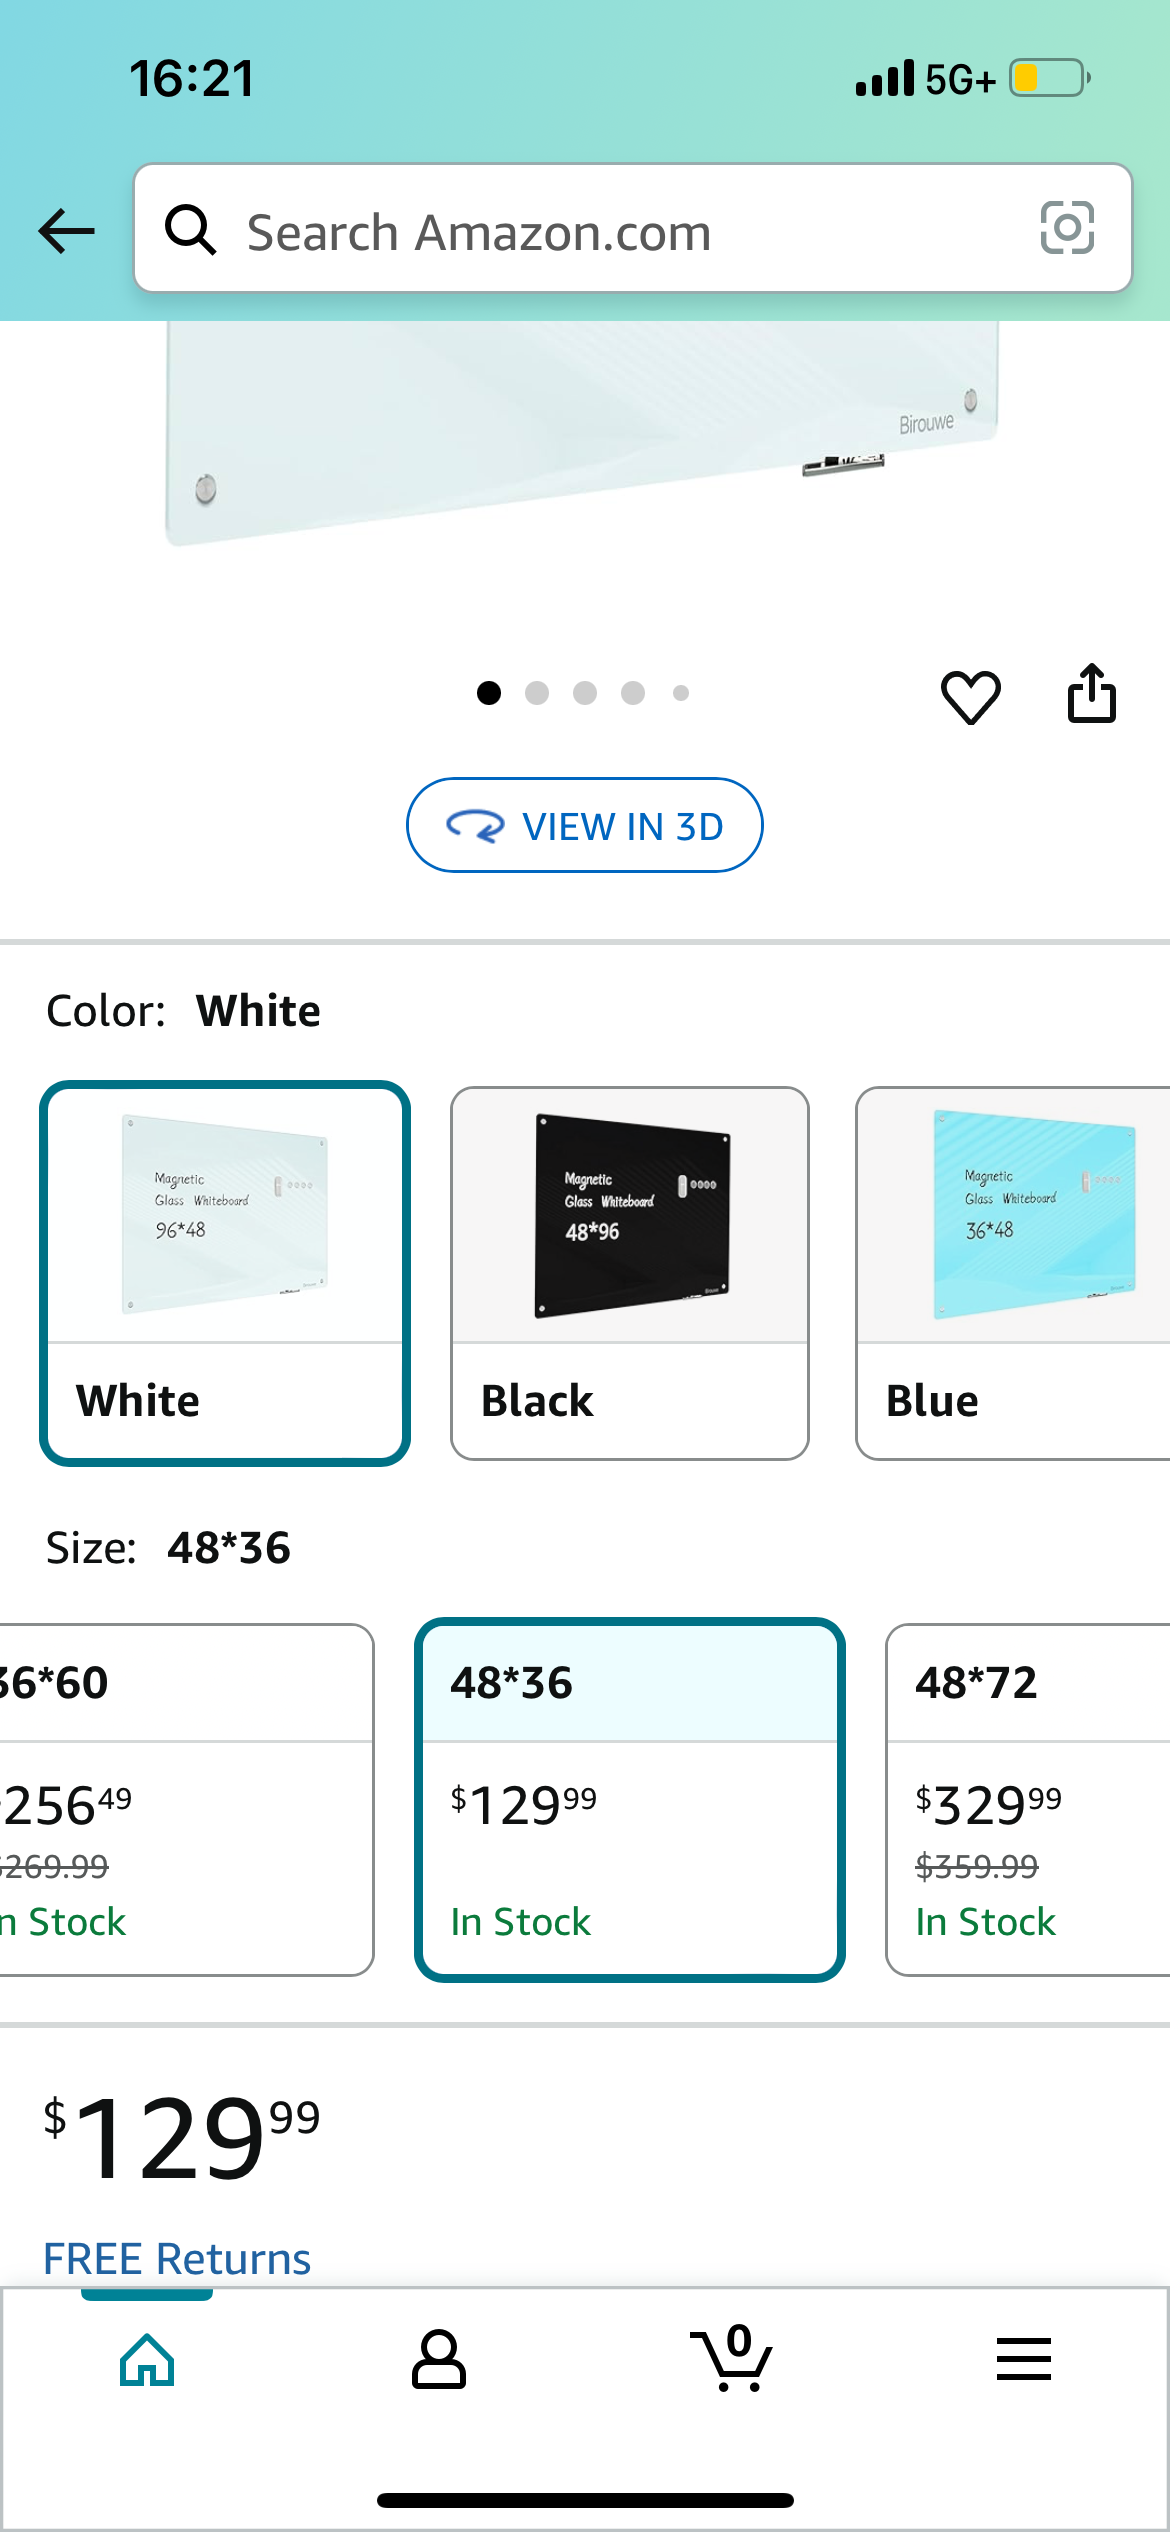
Task: Open the shopping cart icon
Action: (x=731, y=2358)
